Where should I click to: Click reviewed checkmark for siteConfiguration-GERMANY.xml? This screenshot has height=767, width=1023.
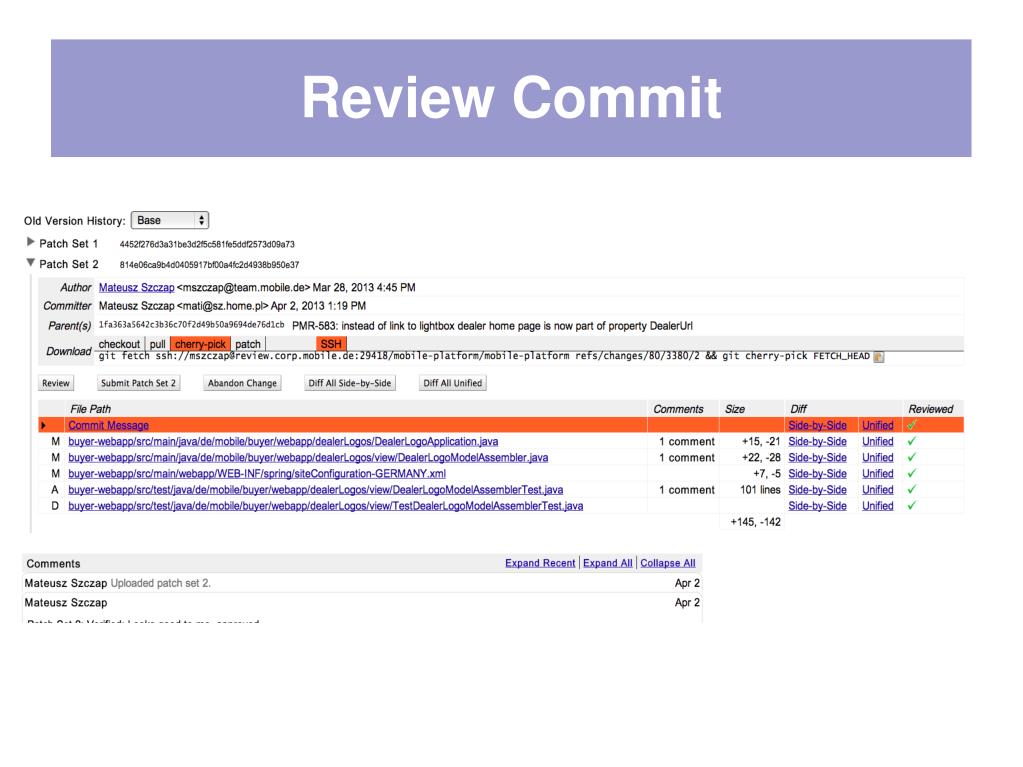(911, 473)
